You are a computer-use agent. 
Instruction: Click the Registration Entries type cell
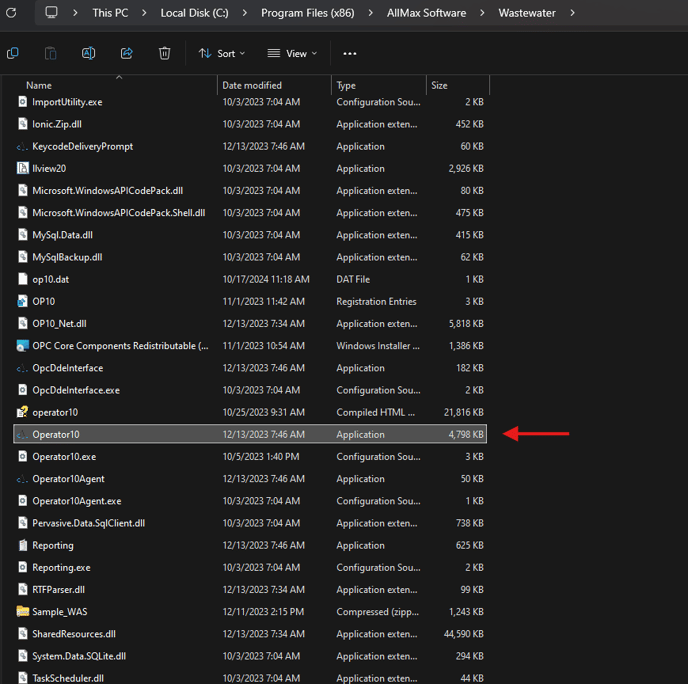click(x=376, y=301)
